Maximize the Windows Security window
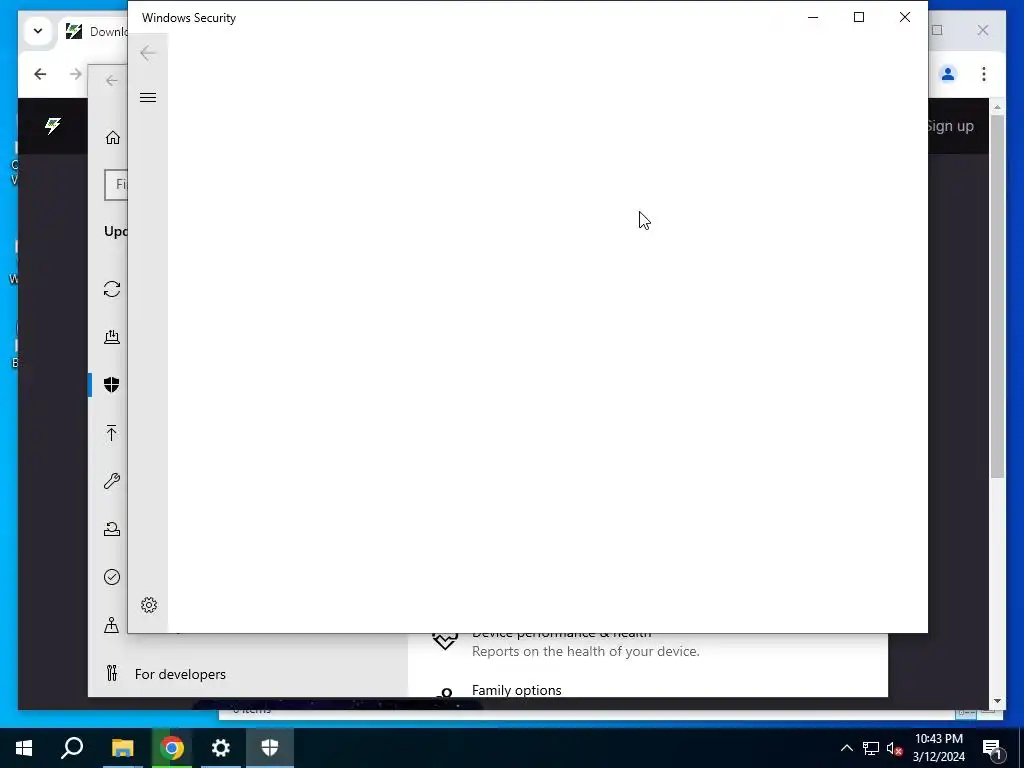The image size is (1024, 768). 859,18
